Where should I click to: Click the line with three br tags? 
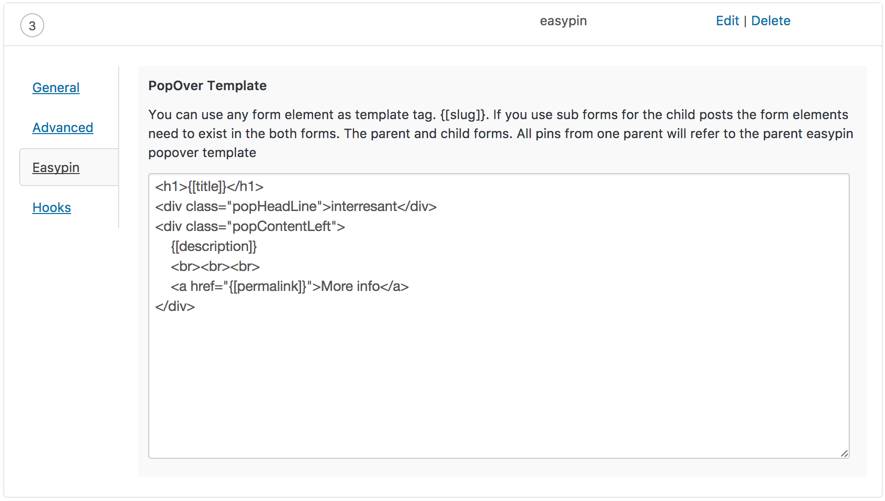click(x=215, y=266)
